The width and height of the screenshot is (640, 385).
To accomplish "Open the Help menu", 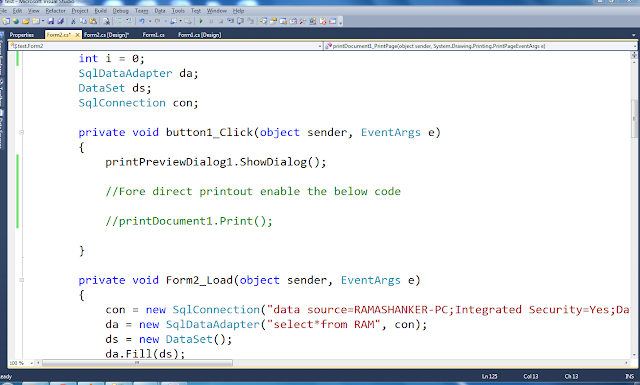I will [x=238, y=11].
